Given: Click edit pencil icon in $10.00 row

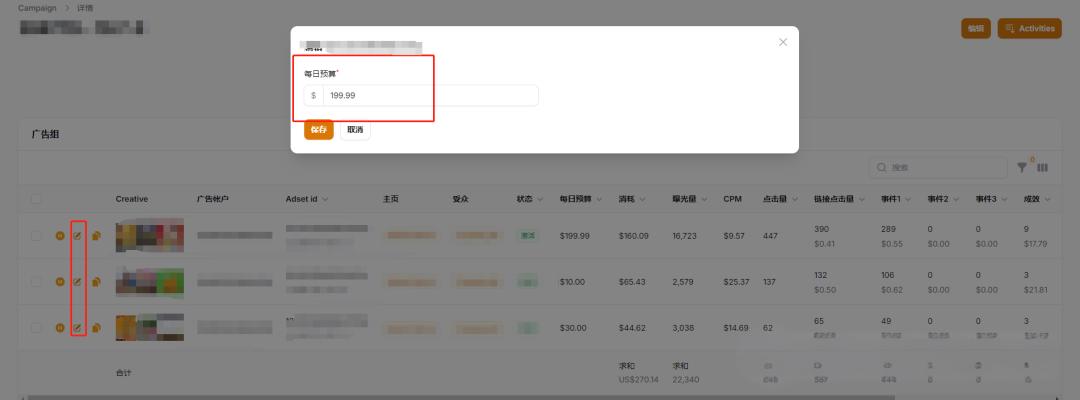Looking at the screenshot, I should coord(78,282).
